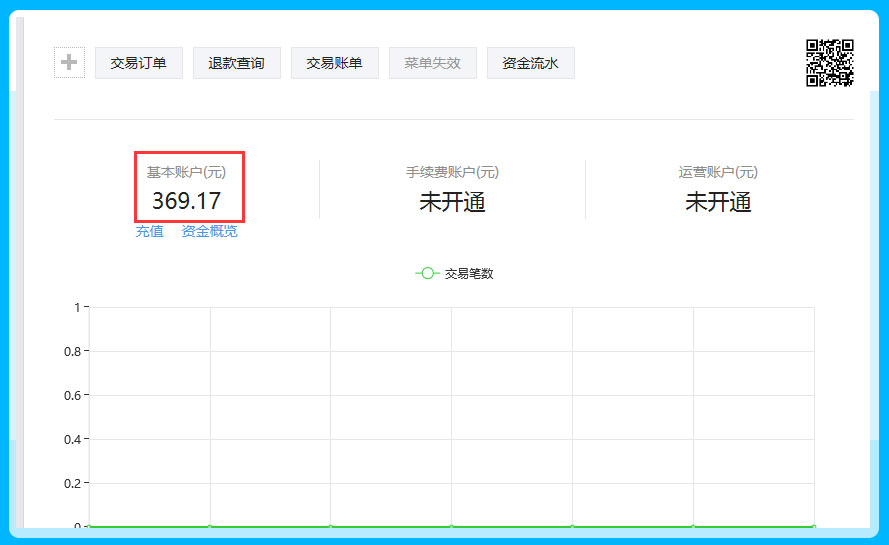The height and width of the screenshot is (545, 889).
Task: Click the leftmost data point on the chart
Action: pos(90,526)
